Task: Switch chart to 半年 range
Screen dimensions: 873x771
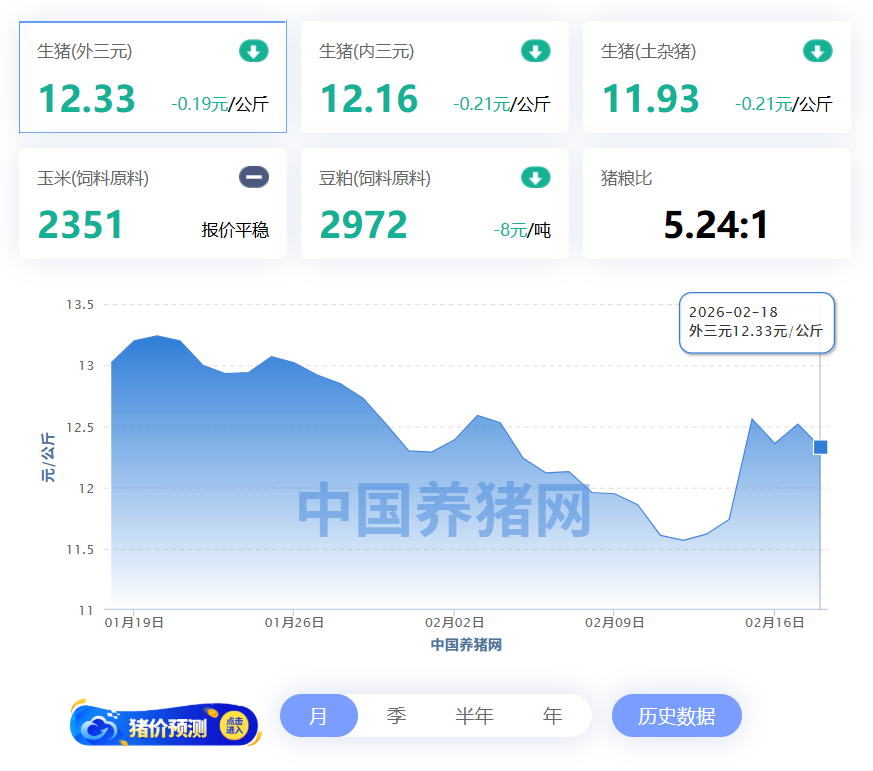Action: [x=474, y=716]
